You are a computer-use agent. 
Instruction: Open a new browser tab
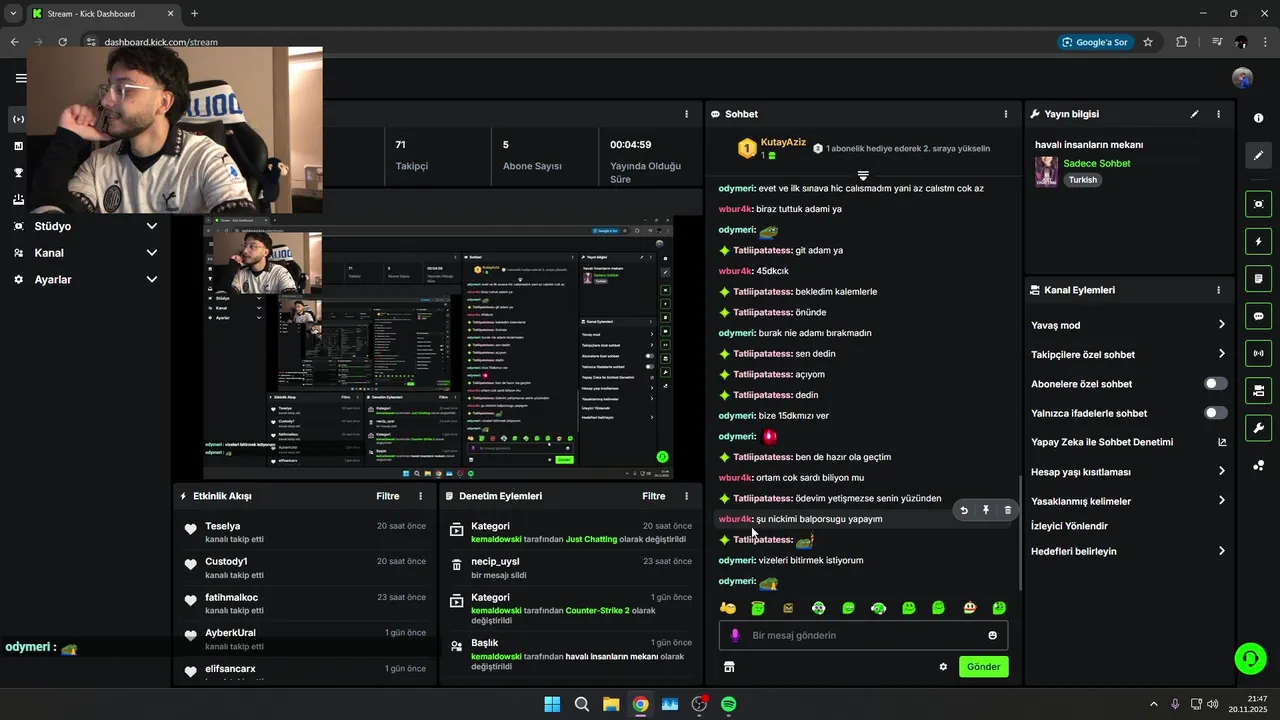(x=194, y=13)
